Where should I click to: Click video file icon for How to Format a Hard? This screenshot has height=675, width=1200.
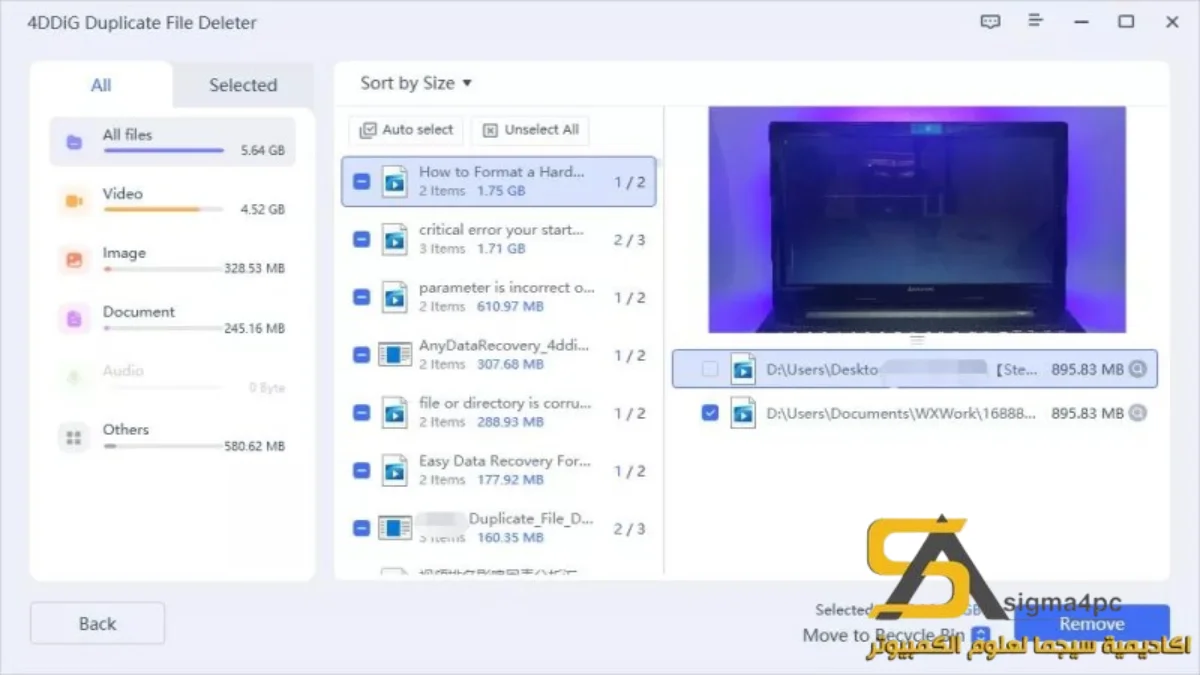point(396,181)
